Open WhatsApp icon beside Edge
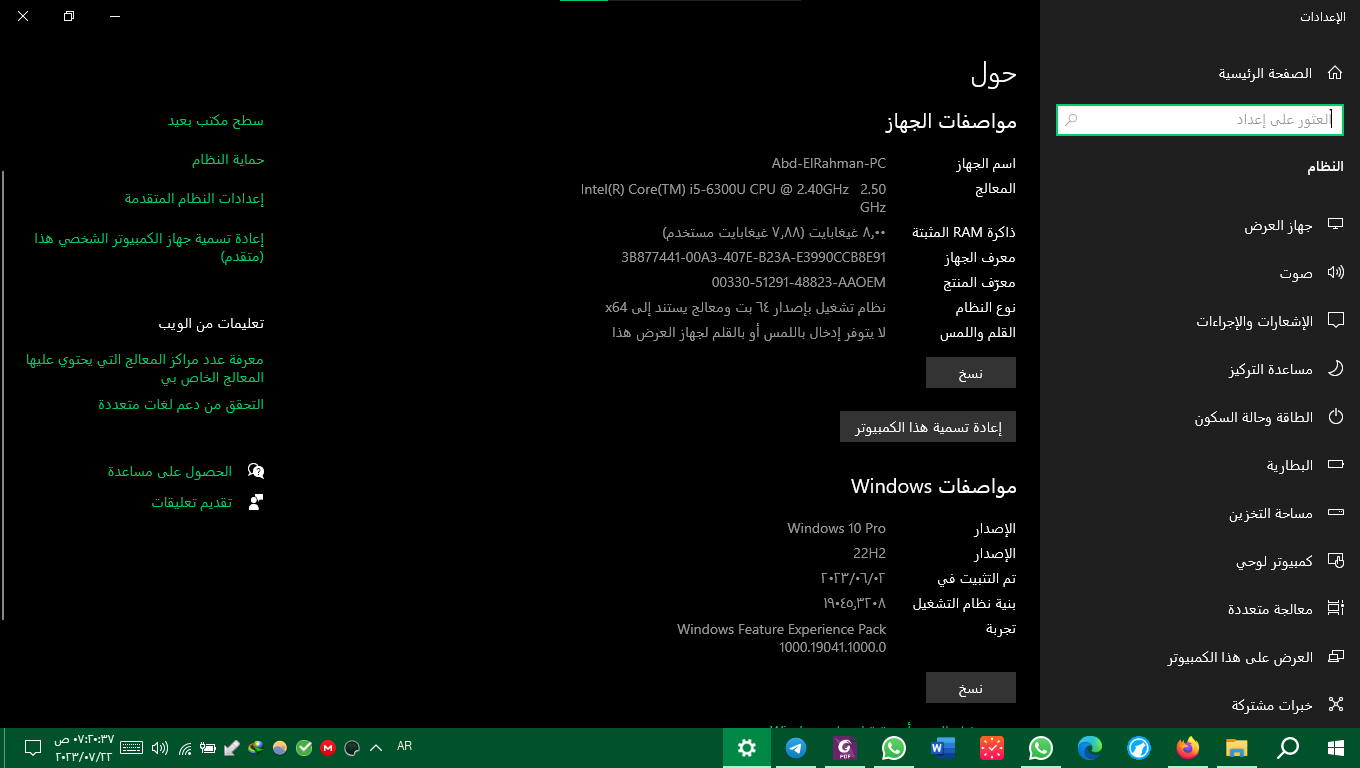This screenshot has height=768, width=1360. (1041, 748)
